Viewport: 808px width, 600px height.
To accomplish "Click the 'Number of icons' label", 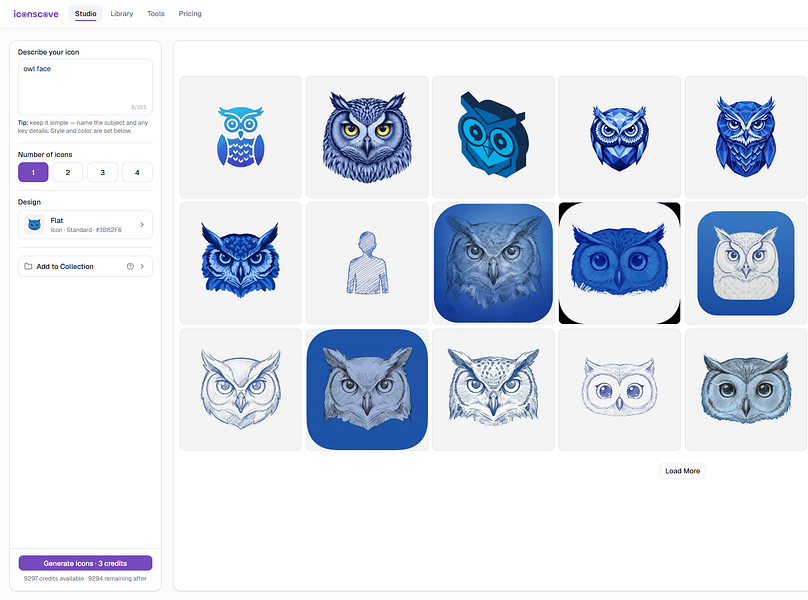I will coord(45,155).
